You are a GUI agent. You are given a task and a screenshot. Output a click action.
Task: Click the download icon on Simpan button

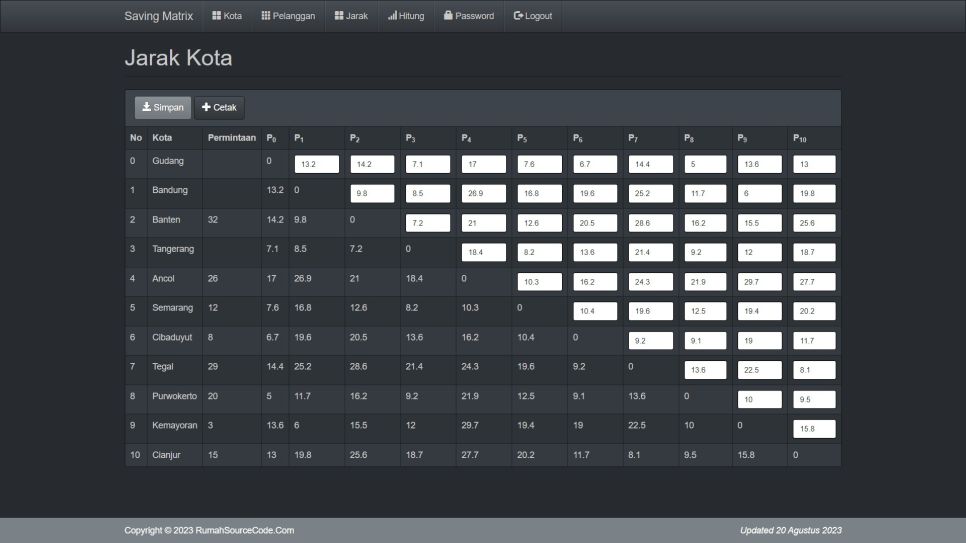(146, 107)
